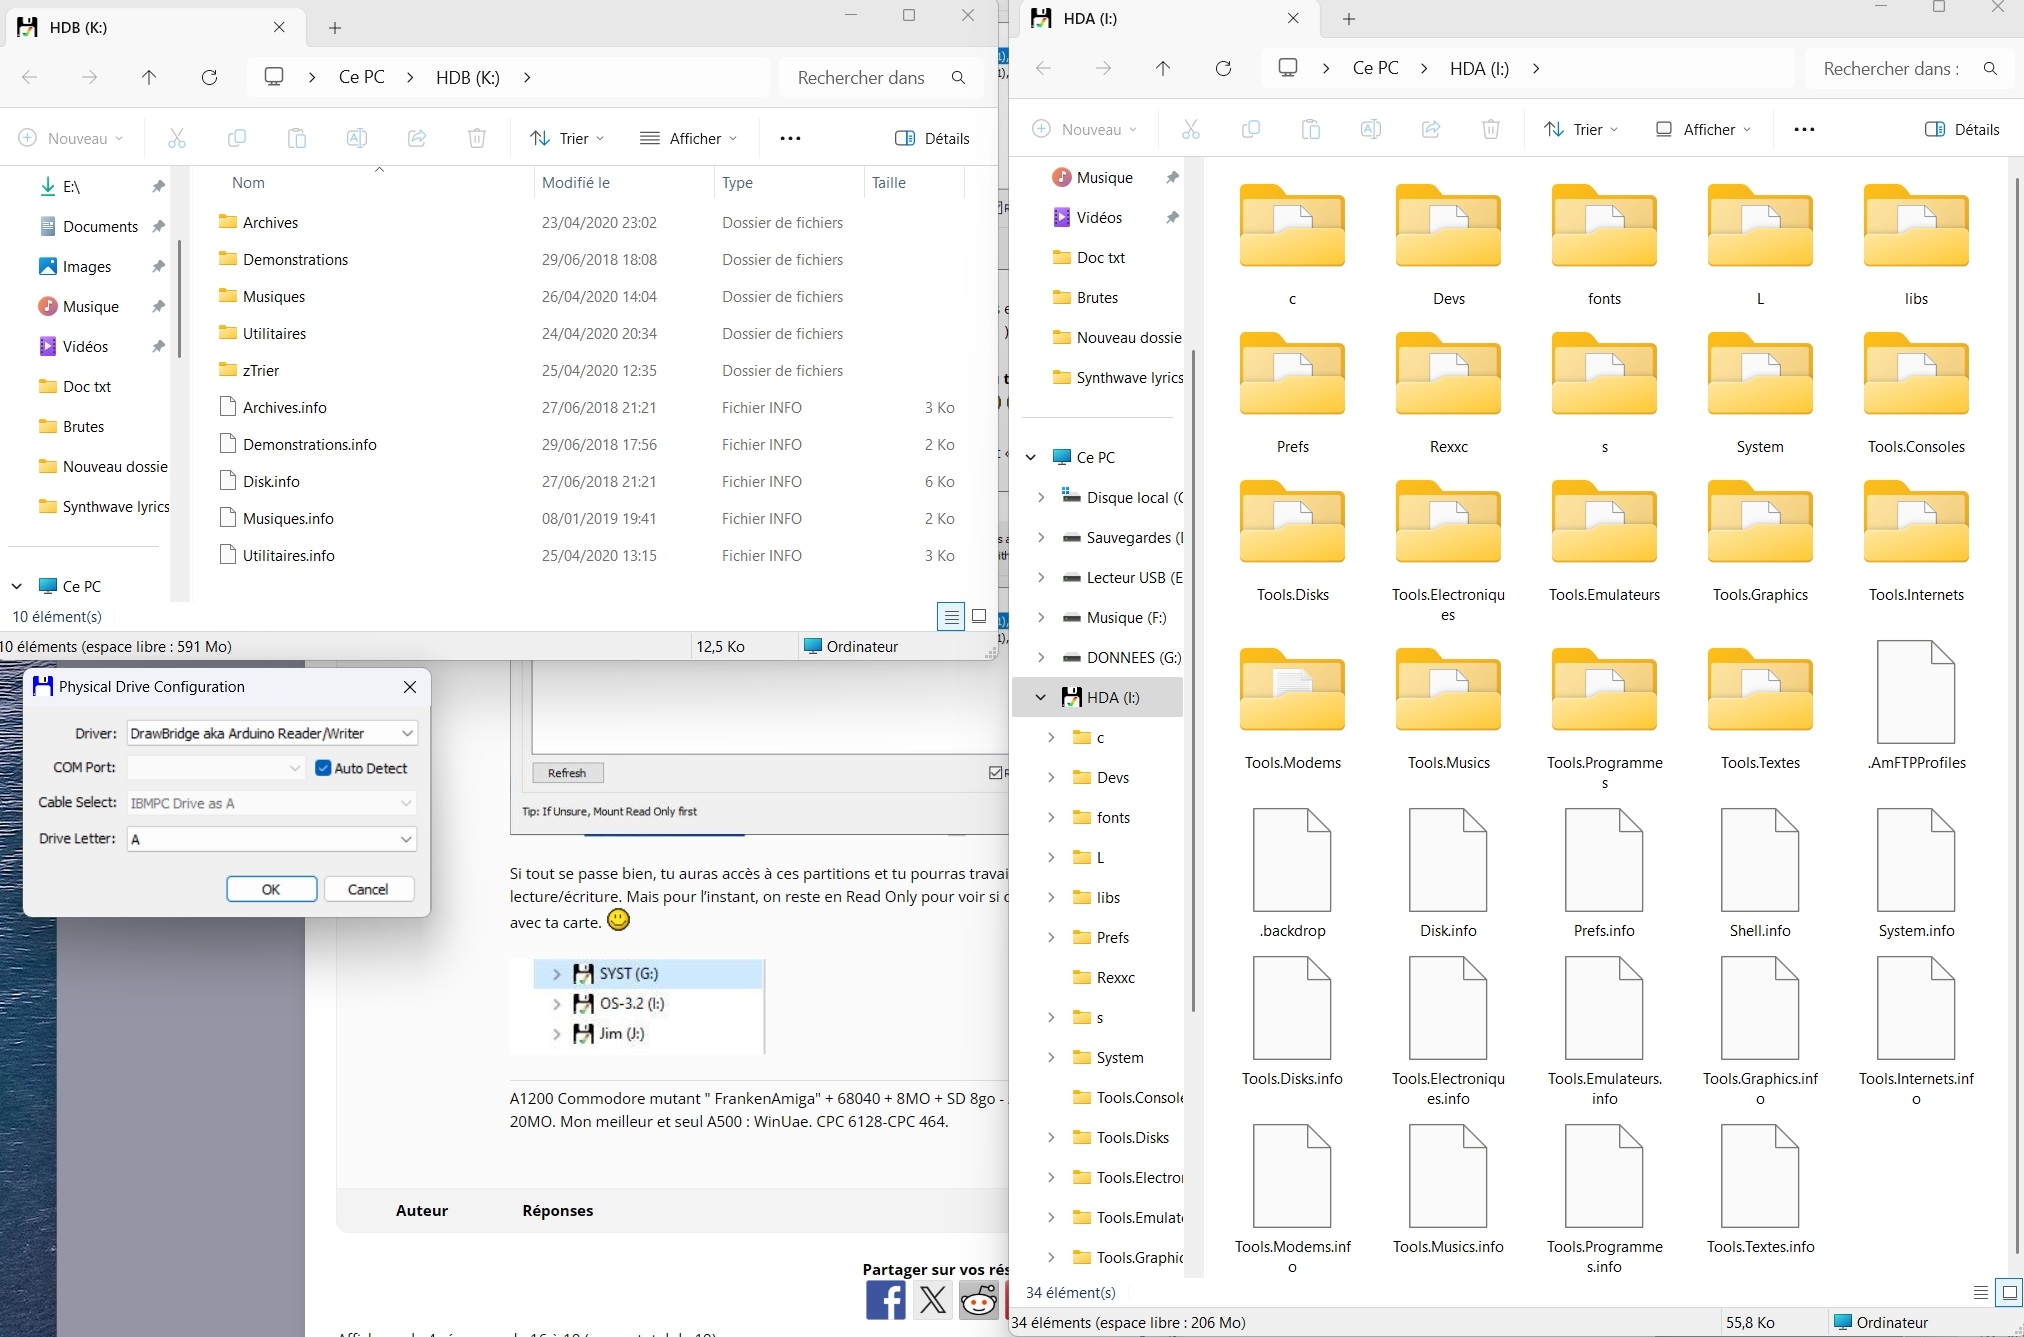The image size is (2024, 1337).
Task: Open Synthwave lyrics in HDA (I:) sidebar
Action: [x=1118, y=377]
